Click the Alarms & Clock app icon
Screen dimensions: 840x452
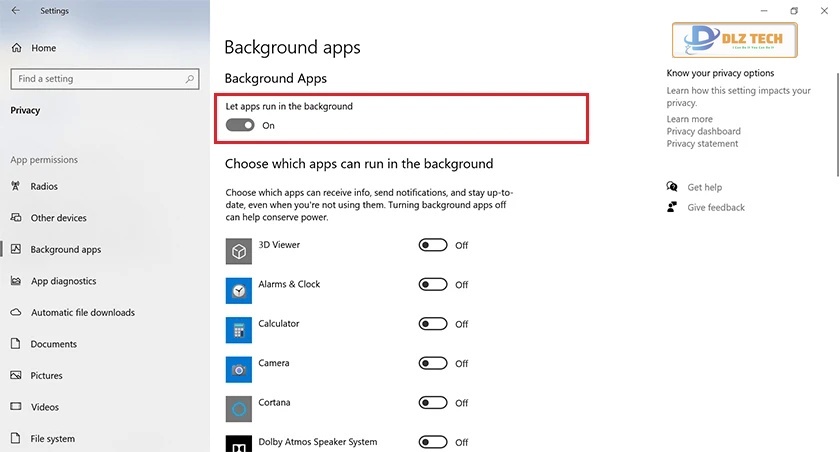(x=238, y=290)
